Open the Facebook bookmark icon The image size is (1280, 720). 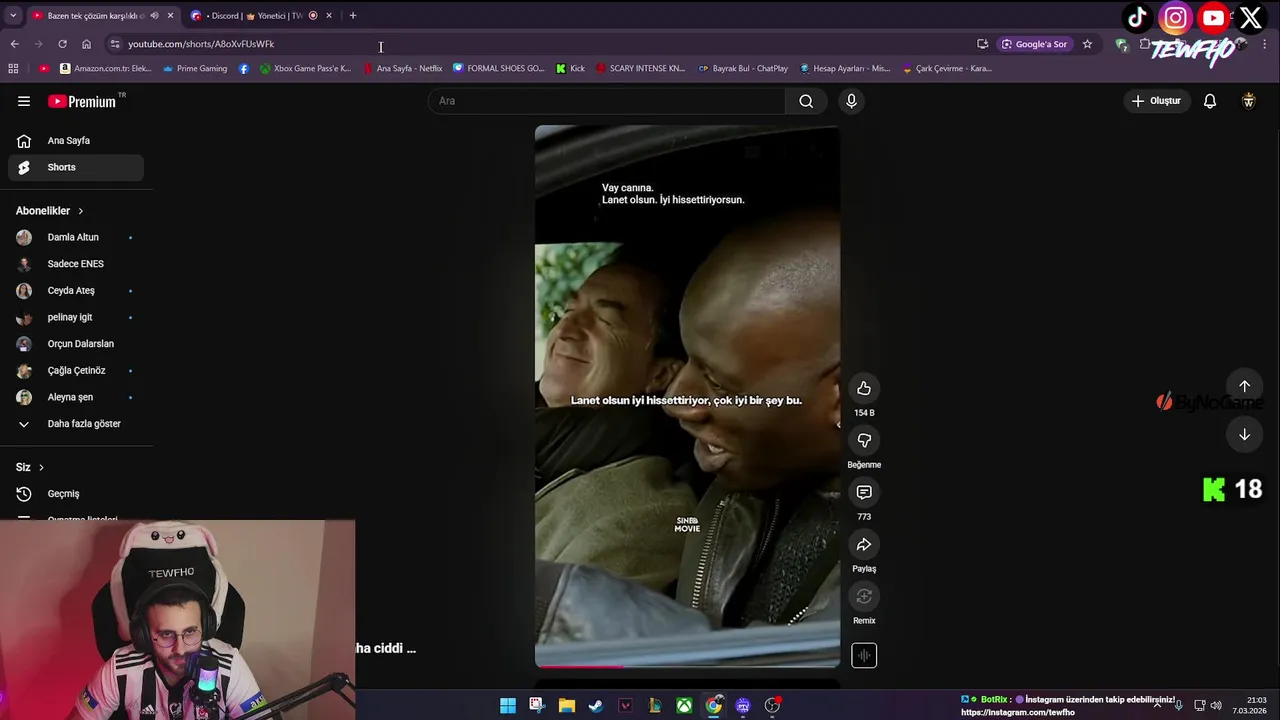click(243, 69)
